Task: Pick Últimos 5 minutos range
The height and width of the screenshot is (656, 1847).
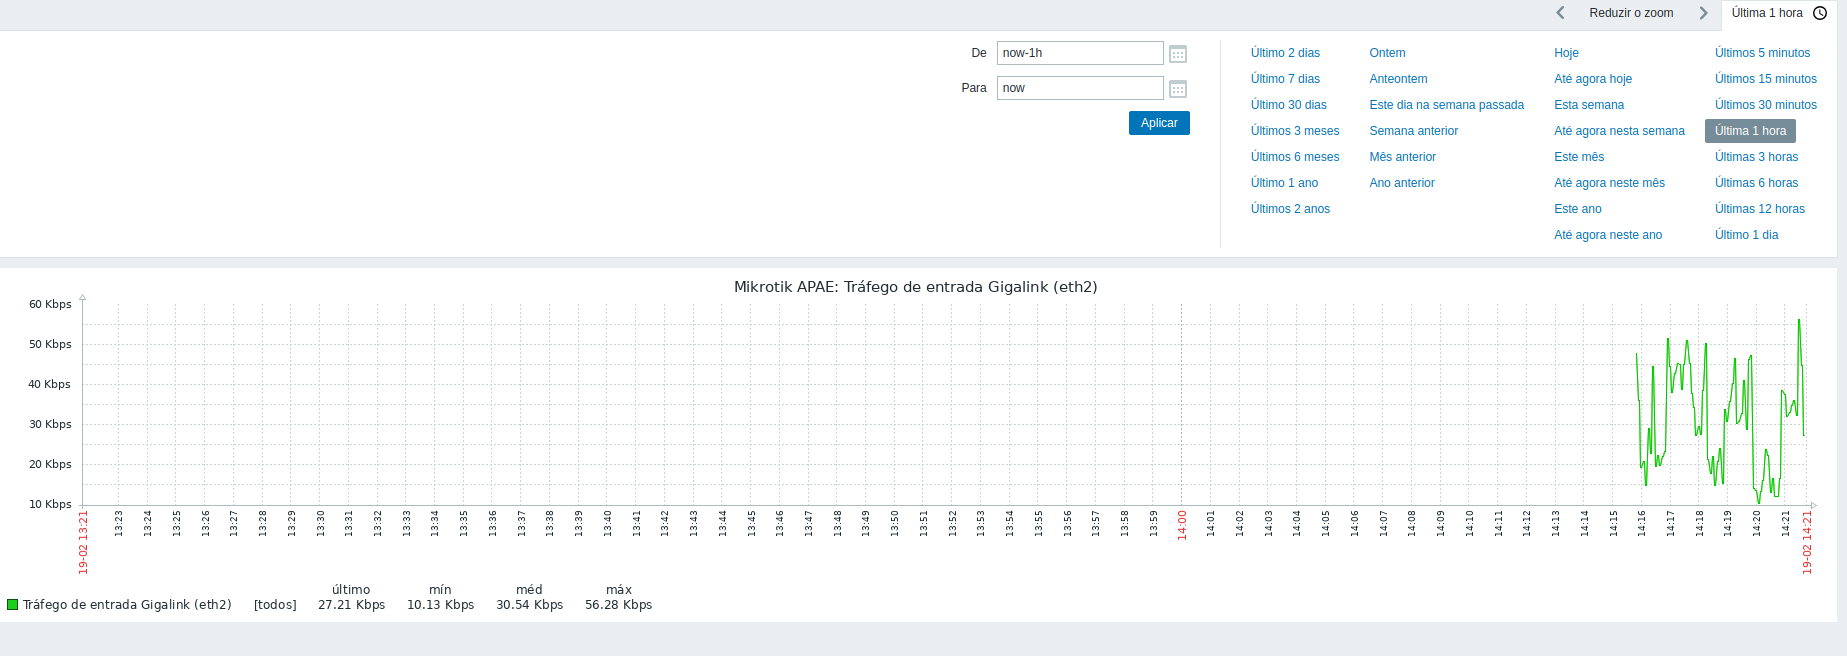Action: click(1762, 53)
